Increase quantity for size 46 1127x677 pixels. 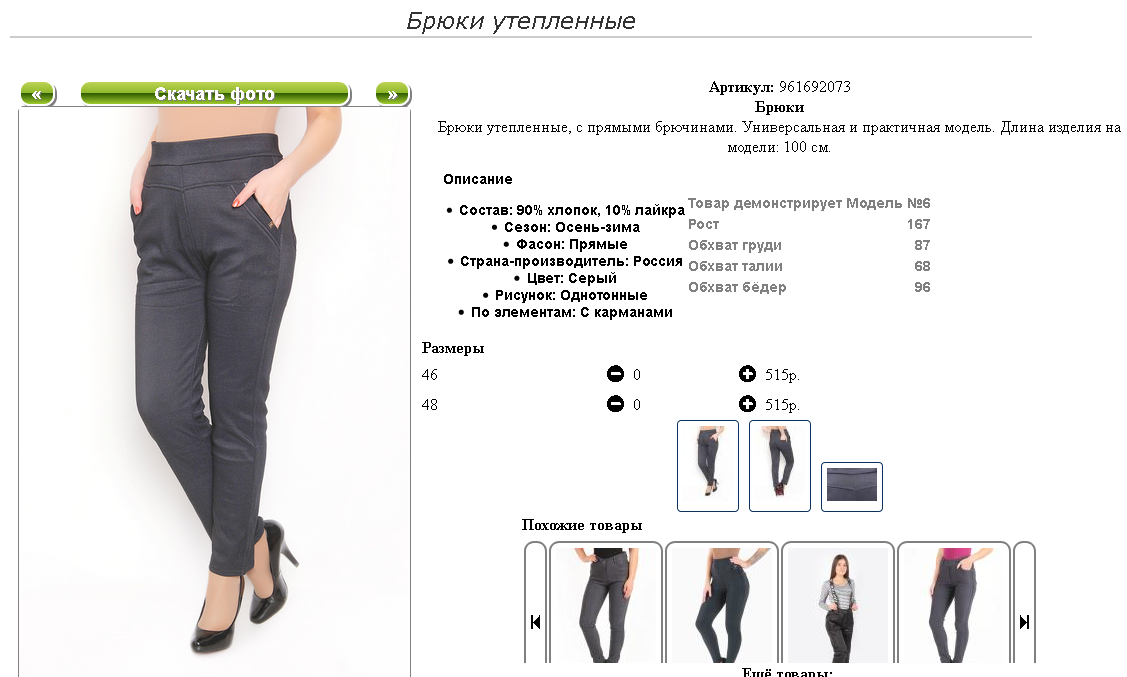pyautogui.click(x=748, y=374)
